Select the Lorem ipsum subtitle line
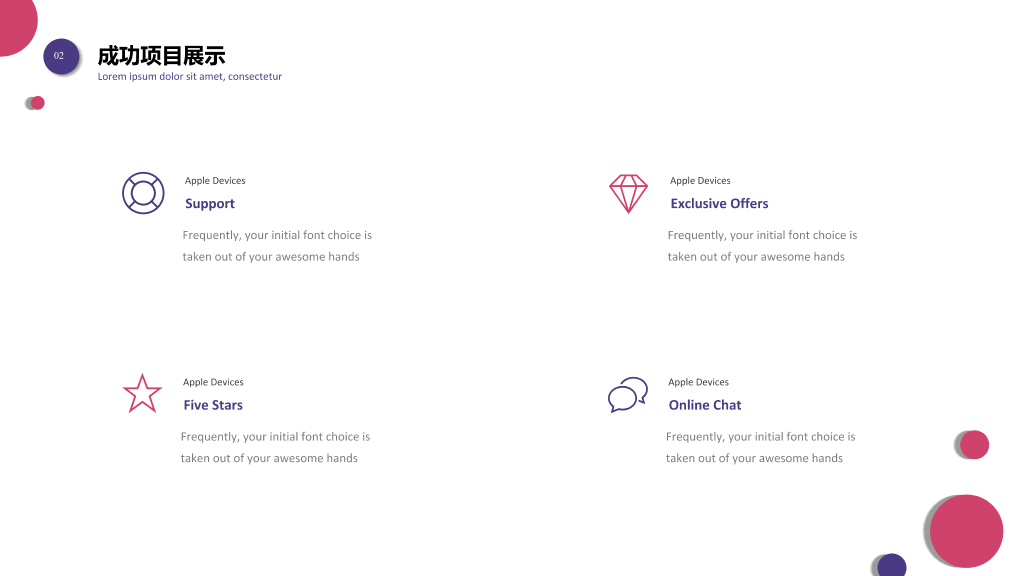The width and height of the screenshot is (1024, 576). pyautogui.click(x=189, y=76)
